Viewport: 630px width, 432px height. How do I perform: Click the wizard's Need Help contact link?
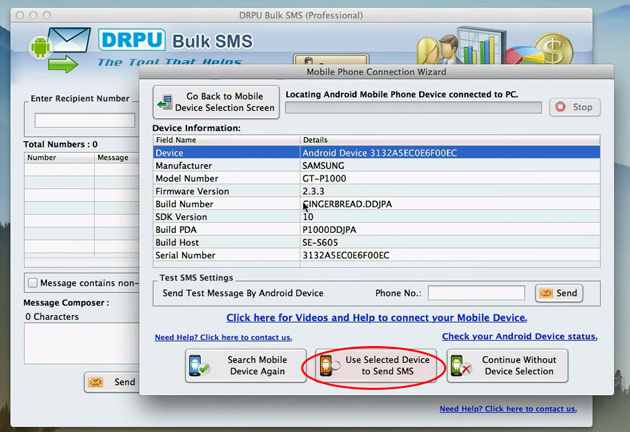click(x=223, y=338)
